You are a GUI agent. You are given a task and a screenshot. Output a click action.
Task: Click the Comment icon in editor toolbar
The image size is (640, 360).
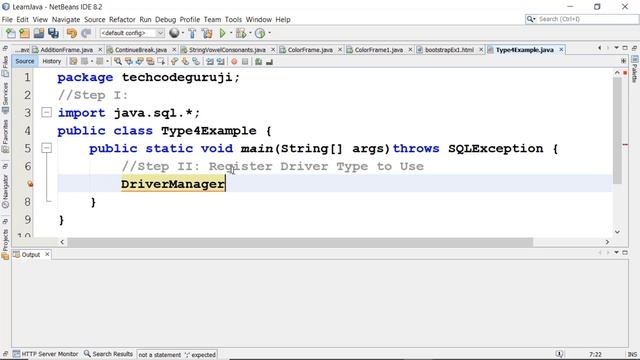tap(258, 62)
